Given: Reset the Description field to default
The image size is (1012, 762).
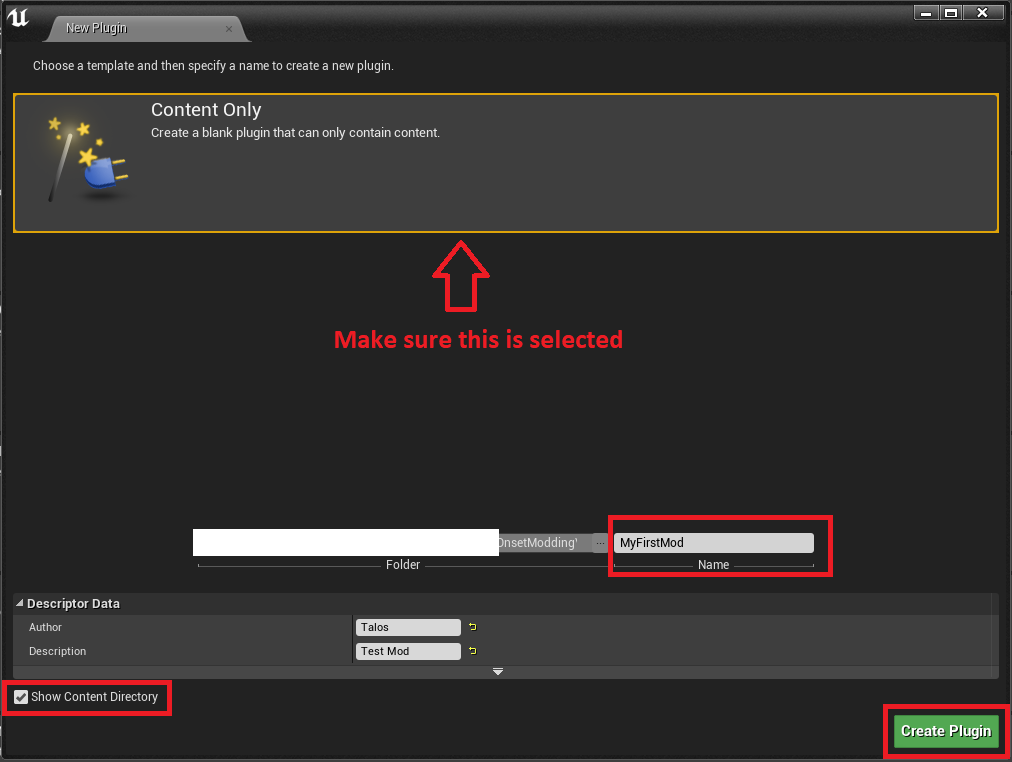Looking at the screenshot, I should [472, 651].
